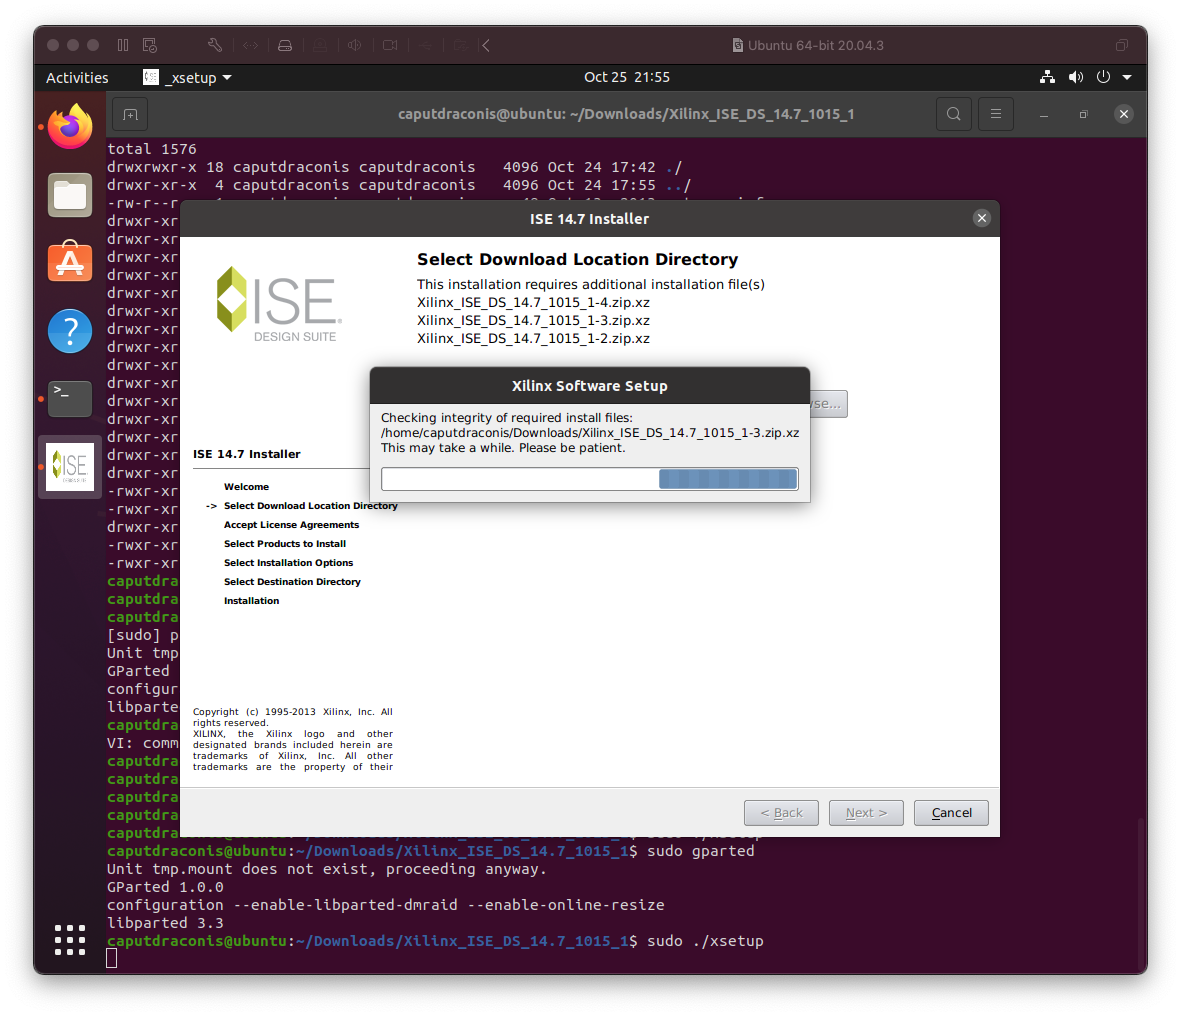Click the ISE Design Suite logo
This screenshot has width=1181, height=1016.
coord(279,304)
